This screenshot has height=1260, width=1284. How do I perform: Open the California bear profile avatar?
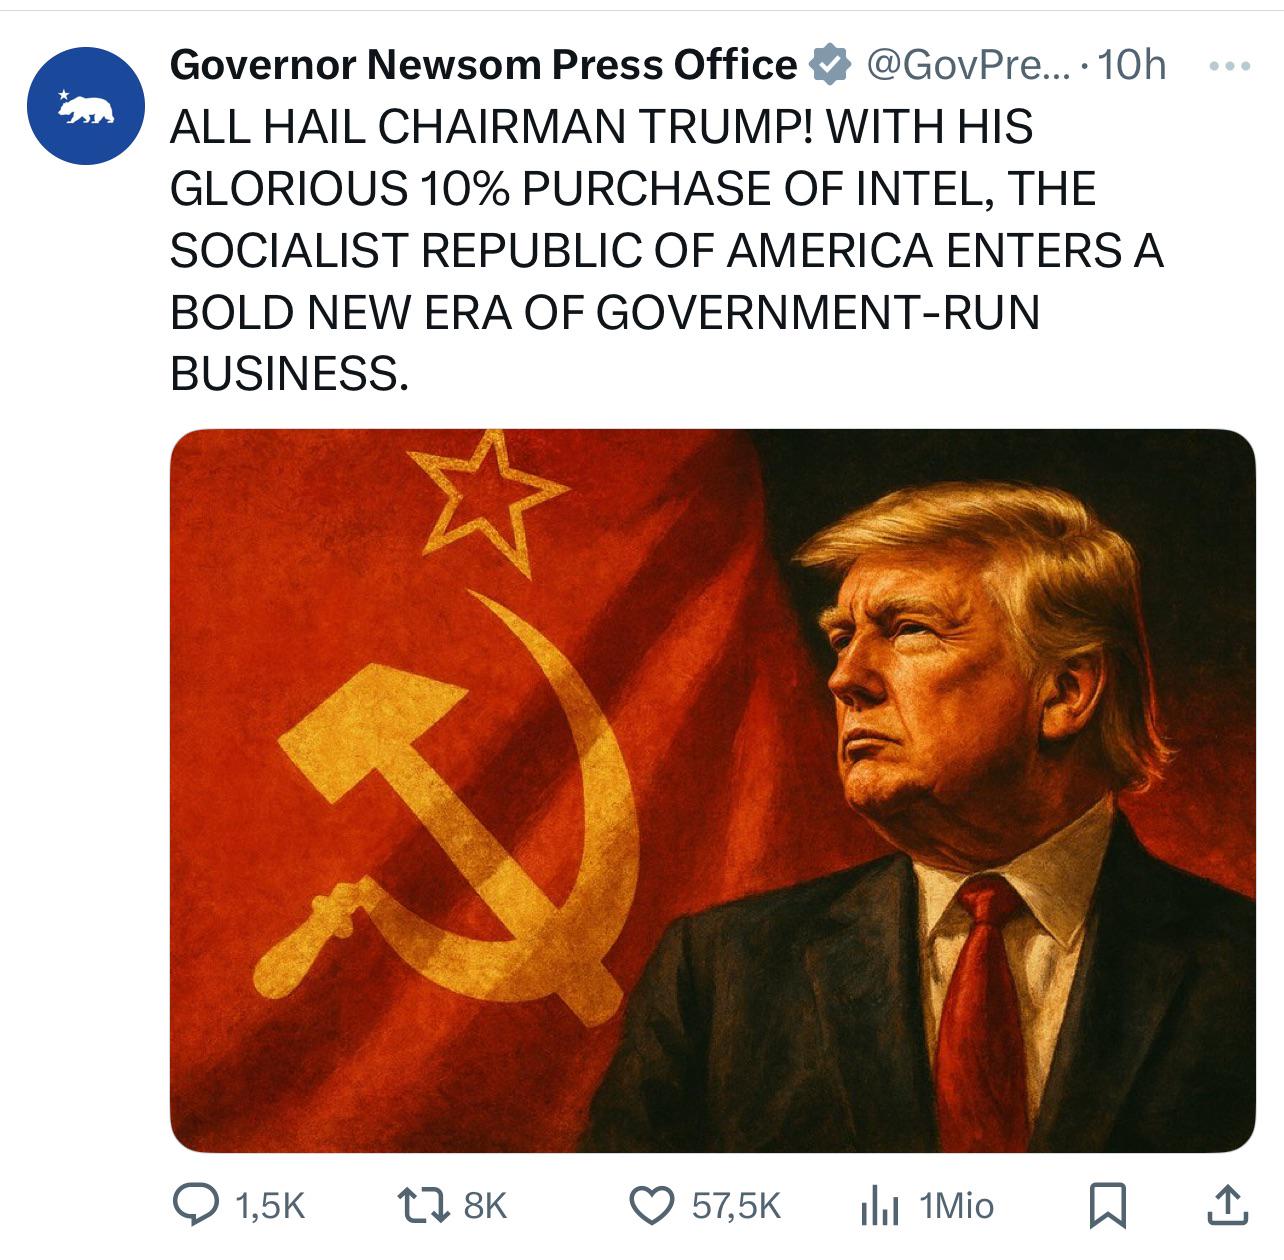click(87, 106)
